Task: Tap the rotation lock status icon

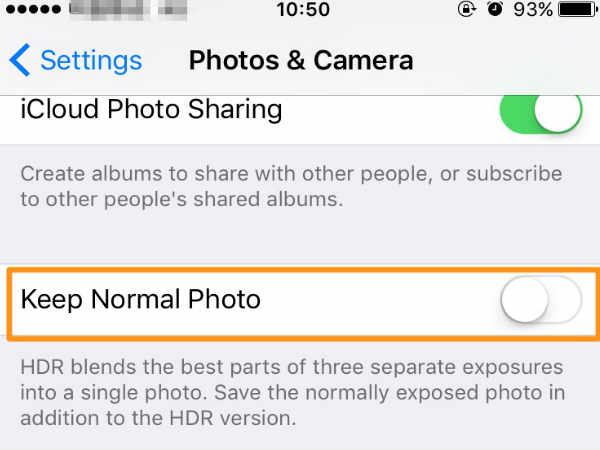Action: point(467,9)
